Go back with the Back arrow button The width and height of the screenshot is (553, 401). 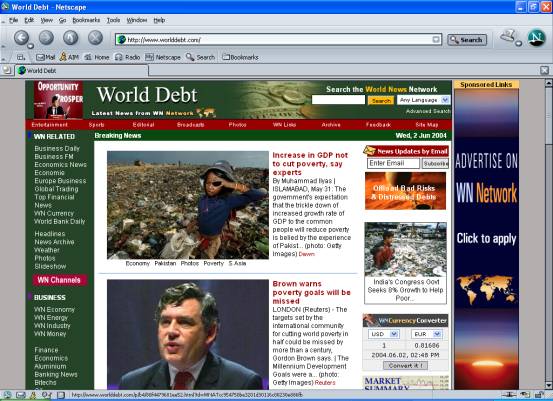[21, 37]
